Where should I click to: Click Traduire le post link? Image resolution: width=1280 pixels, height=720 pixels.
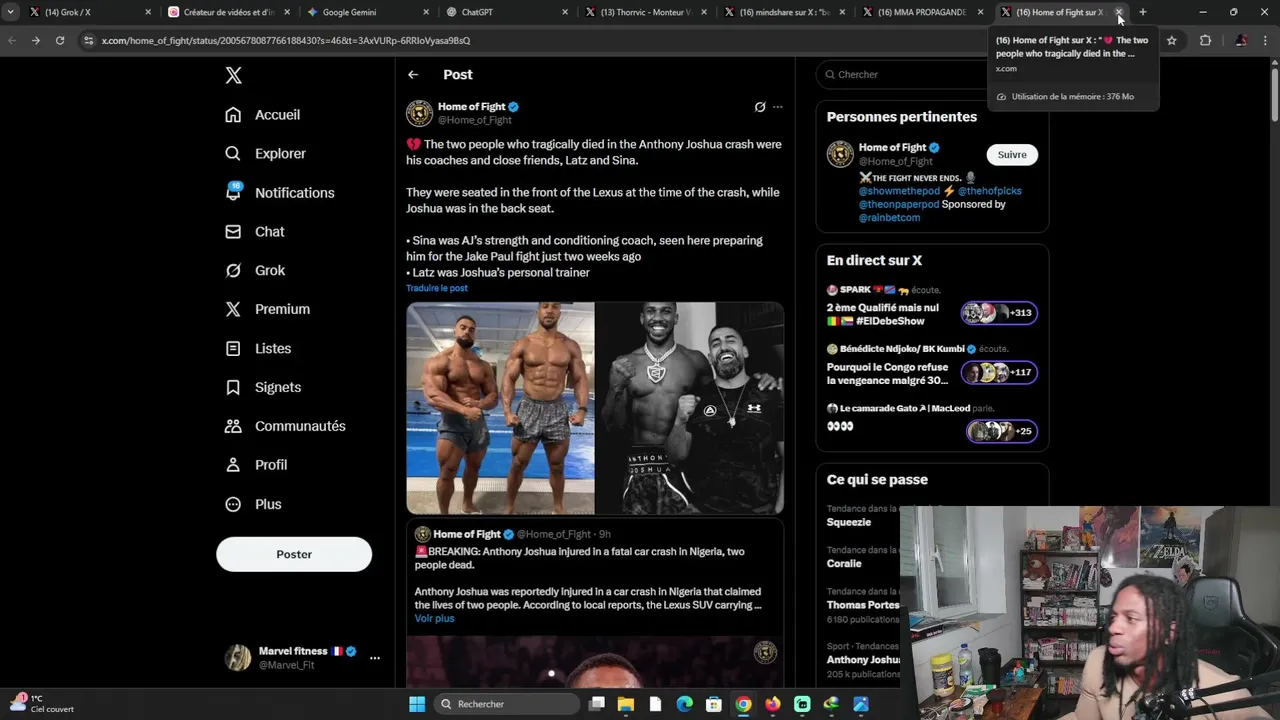pos(437,288)
